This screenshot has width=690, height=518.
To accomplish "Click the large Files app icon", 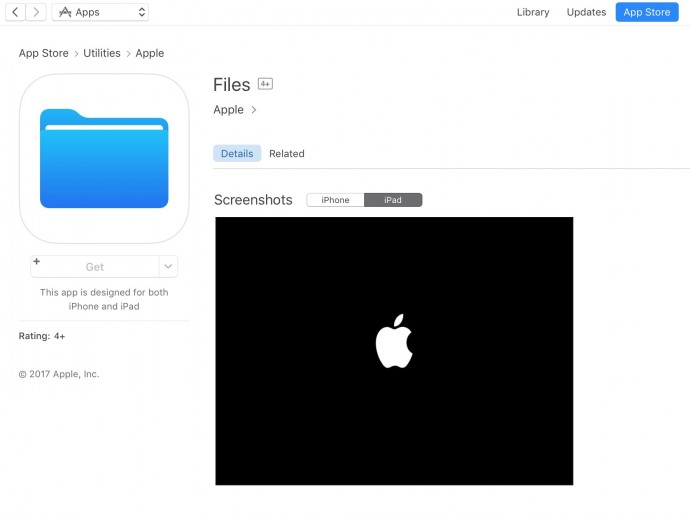I will (x=104, y=159).
